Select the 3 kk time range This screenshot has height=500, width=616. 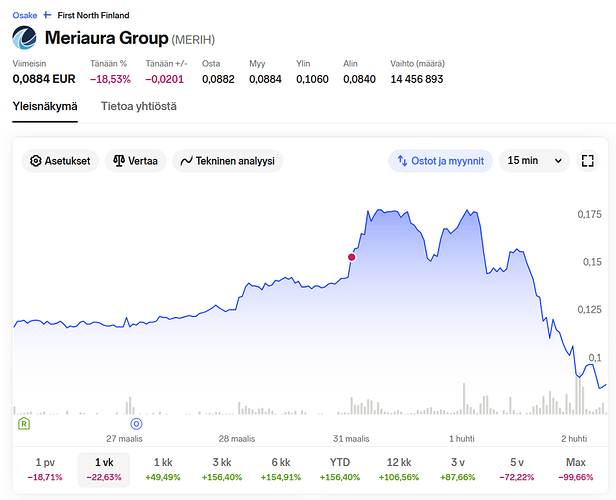(222, 469)
